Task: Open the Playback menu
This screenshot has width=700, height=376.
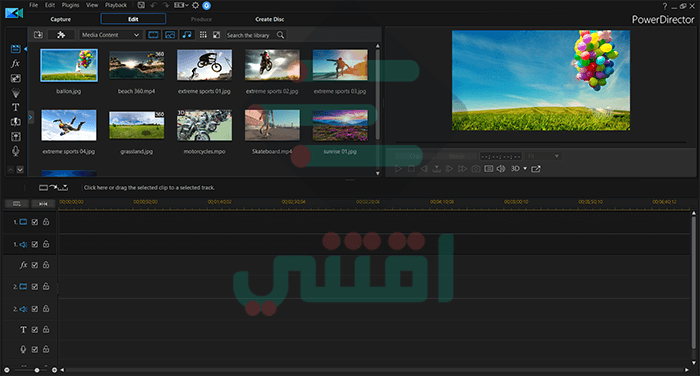Action: [x=116, y=5]
